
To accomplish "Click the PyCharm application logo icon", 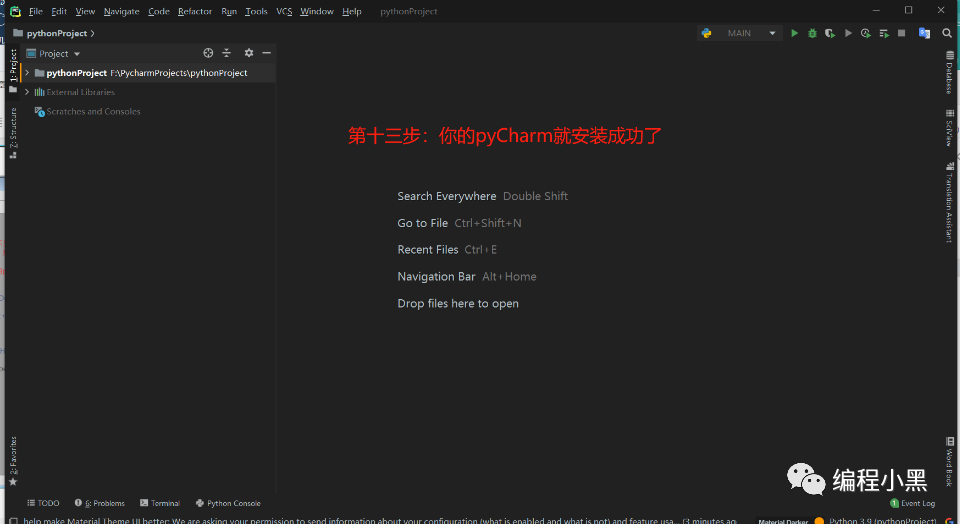I will coord(15,11).
